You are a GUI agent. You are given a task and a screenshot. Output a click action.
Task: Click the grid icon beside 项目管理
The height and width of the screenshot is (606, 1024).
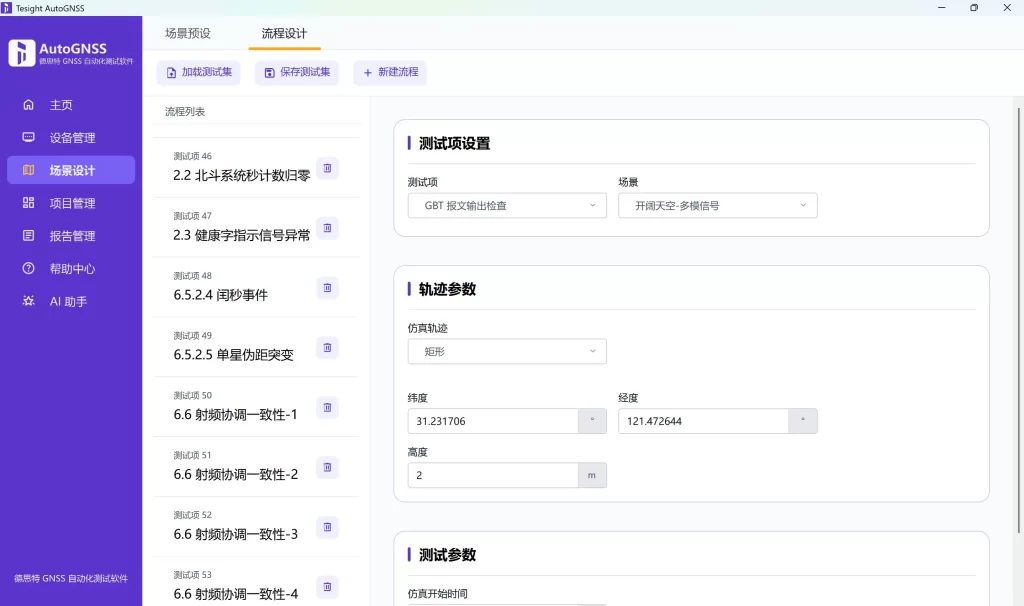tap(28, 202)
